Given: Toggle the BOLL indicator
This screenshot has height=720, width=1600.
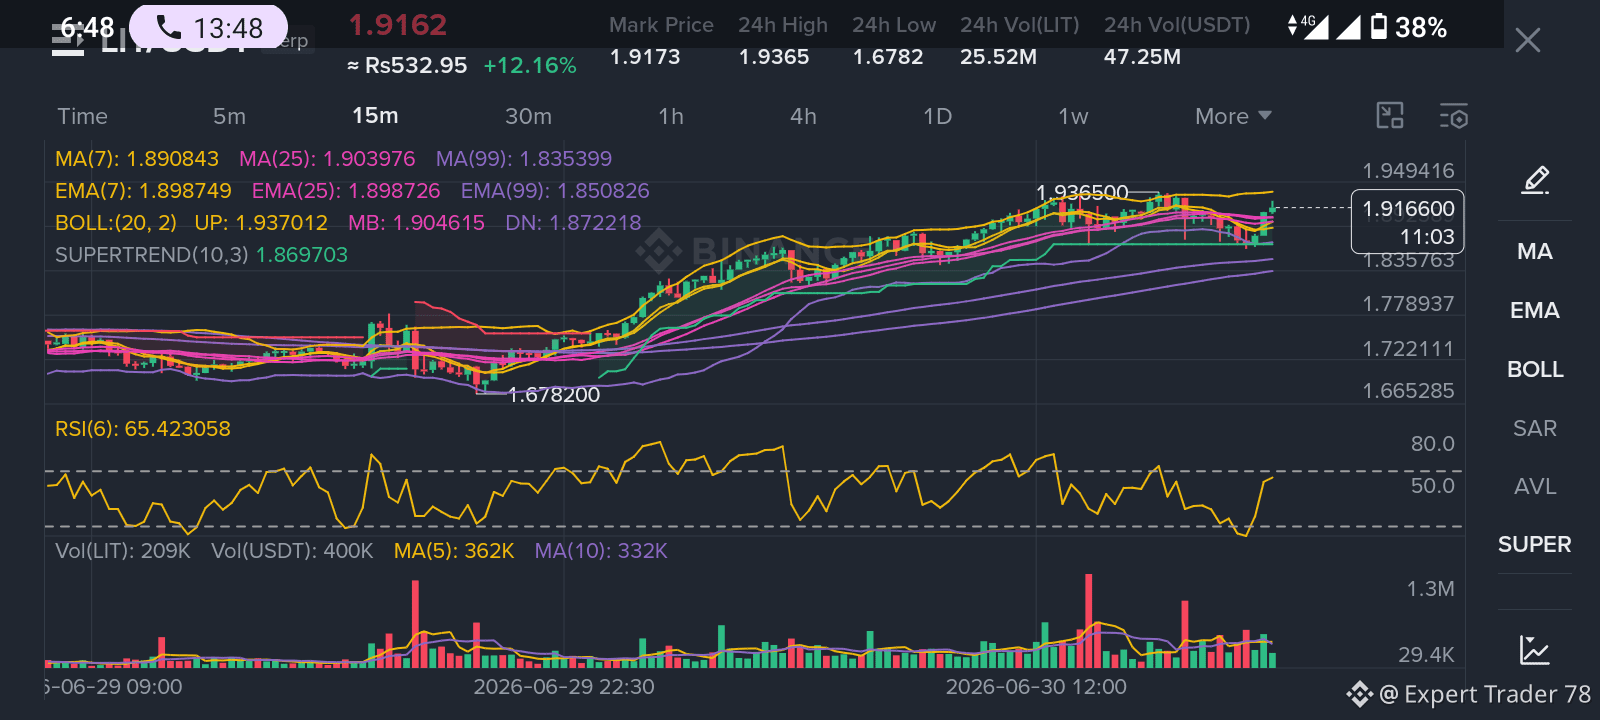Looking at the screenshot, I should coord(1535,369).
